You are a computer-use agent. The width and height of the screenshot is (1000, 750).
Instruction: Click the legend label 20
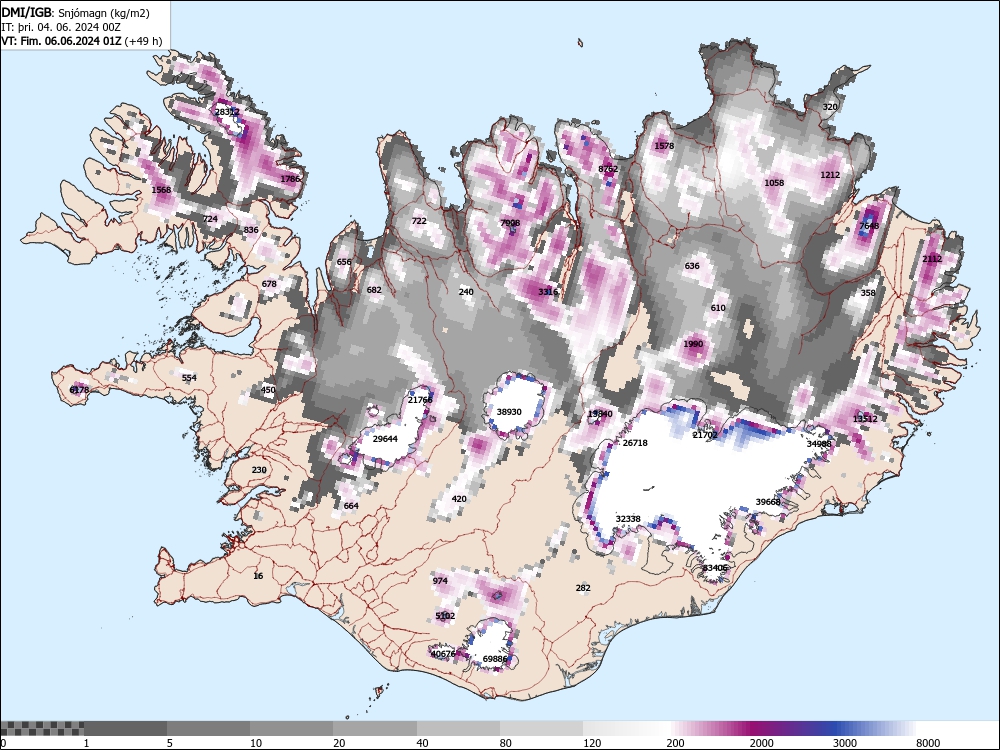click(x=339, y=743)
